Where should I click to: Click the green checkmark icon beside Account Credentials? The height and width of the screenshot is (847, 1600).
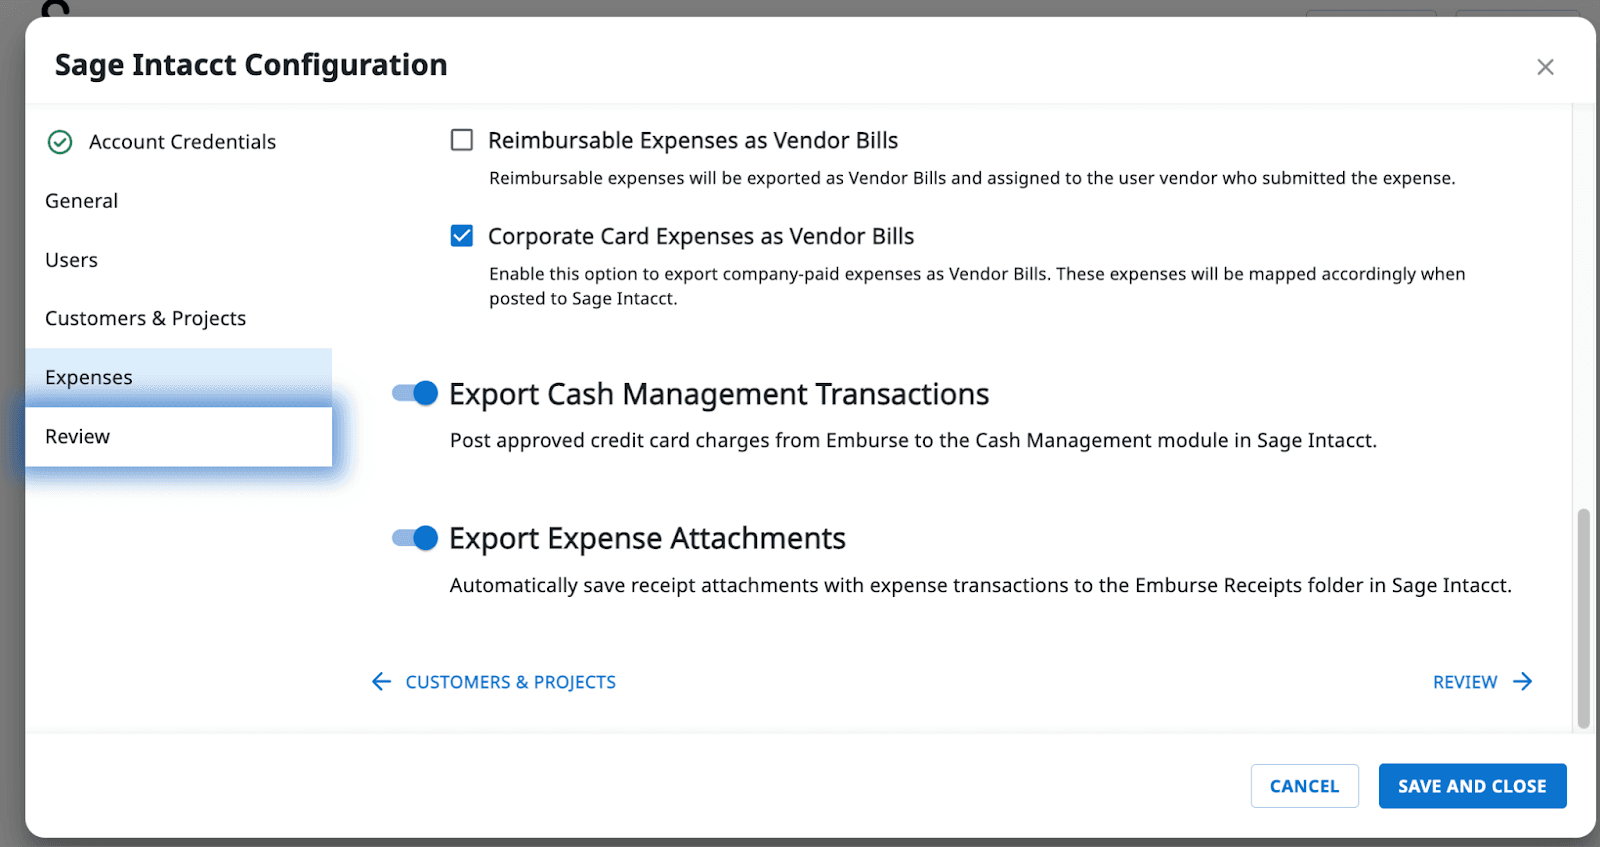coord(60,142)
